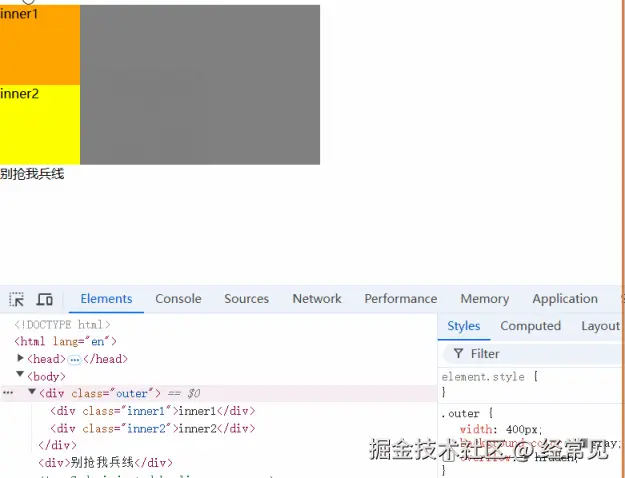The image size is (625, 478).
Task: Collapse the div class outer node
Action: tap(32, 392)
